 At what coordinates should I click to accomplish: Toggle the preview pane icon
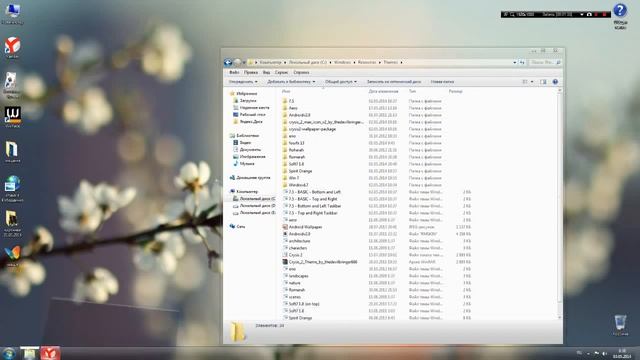pos(543,82)
